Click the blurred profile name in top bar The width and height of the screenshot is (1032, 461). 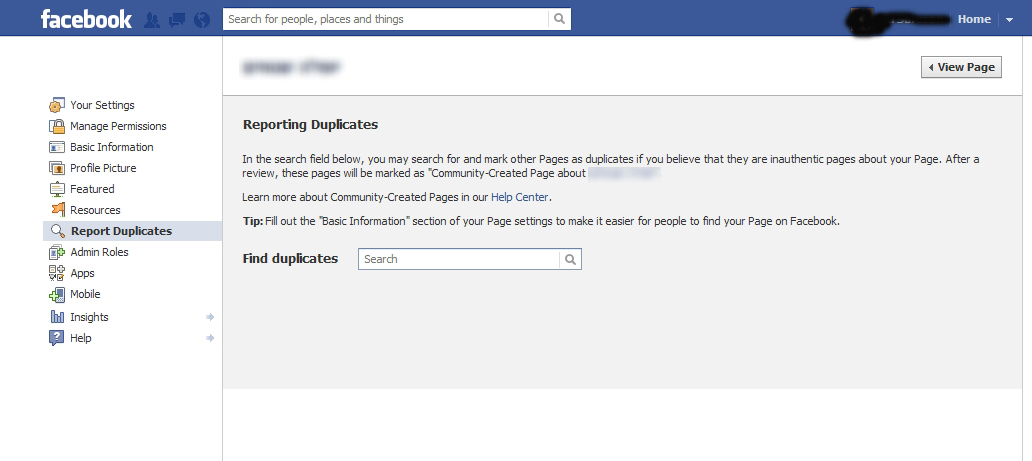coord(899,21)
